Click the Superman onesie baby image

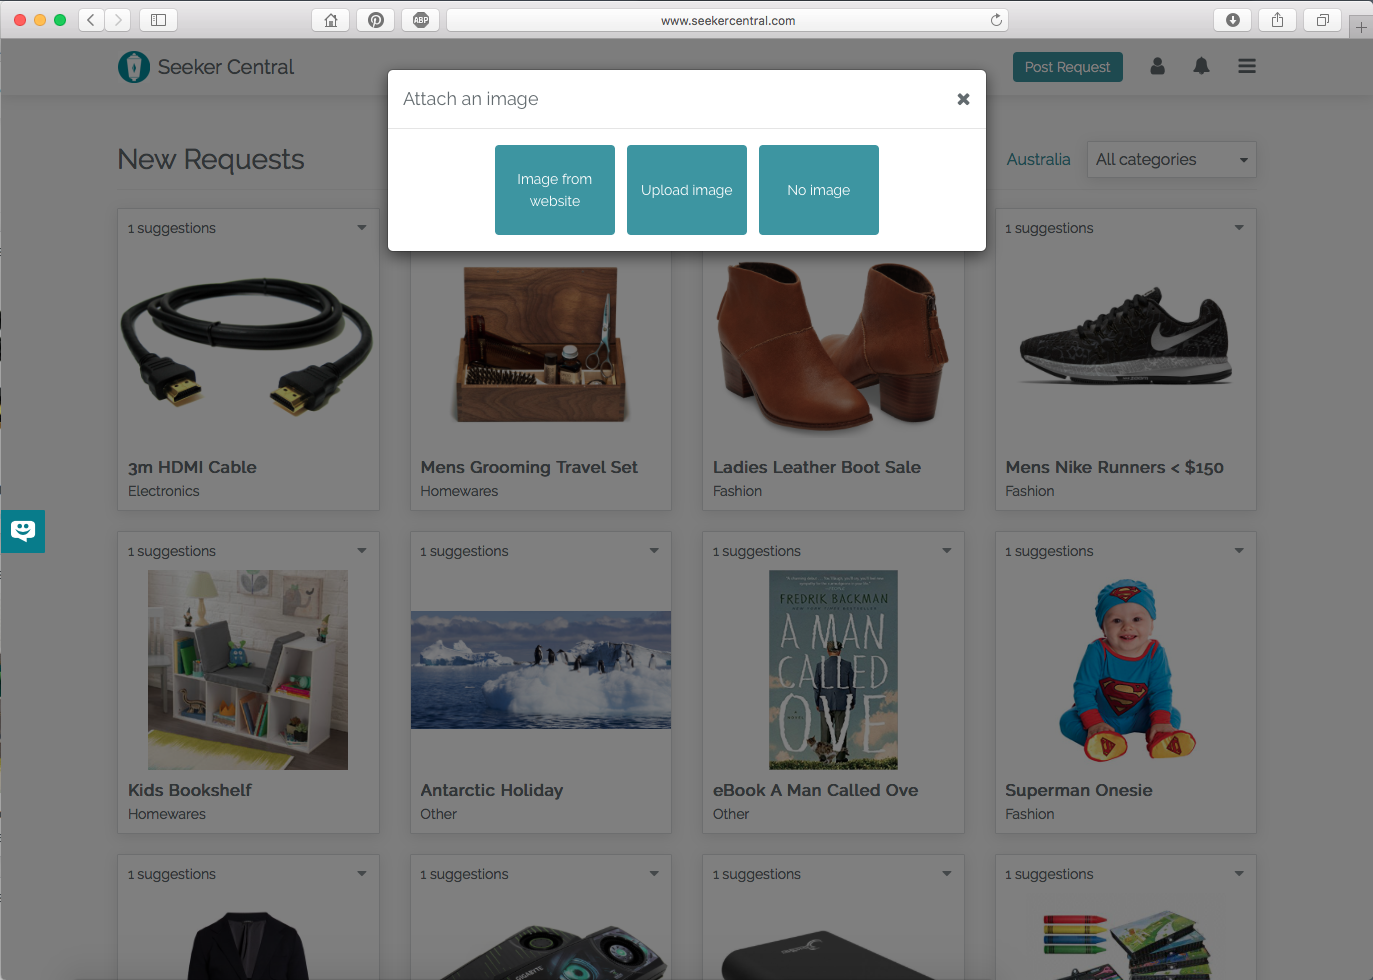[x=1126, y=670]
